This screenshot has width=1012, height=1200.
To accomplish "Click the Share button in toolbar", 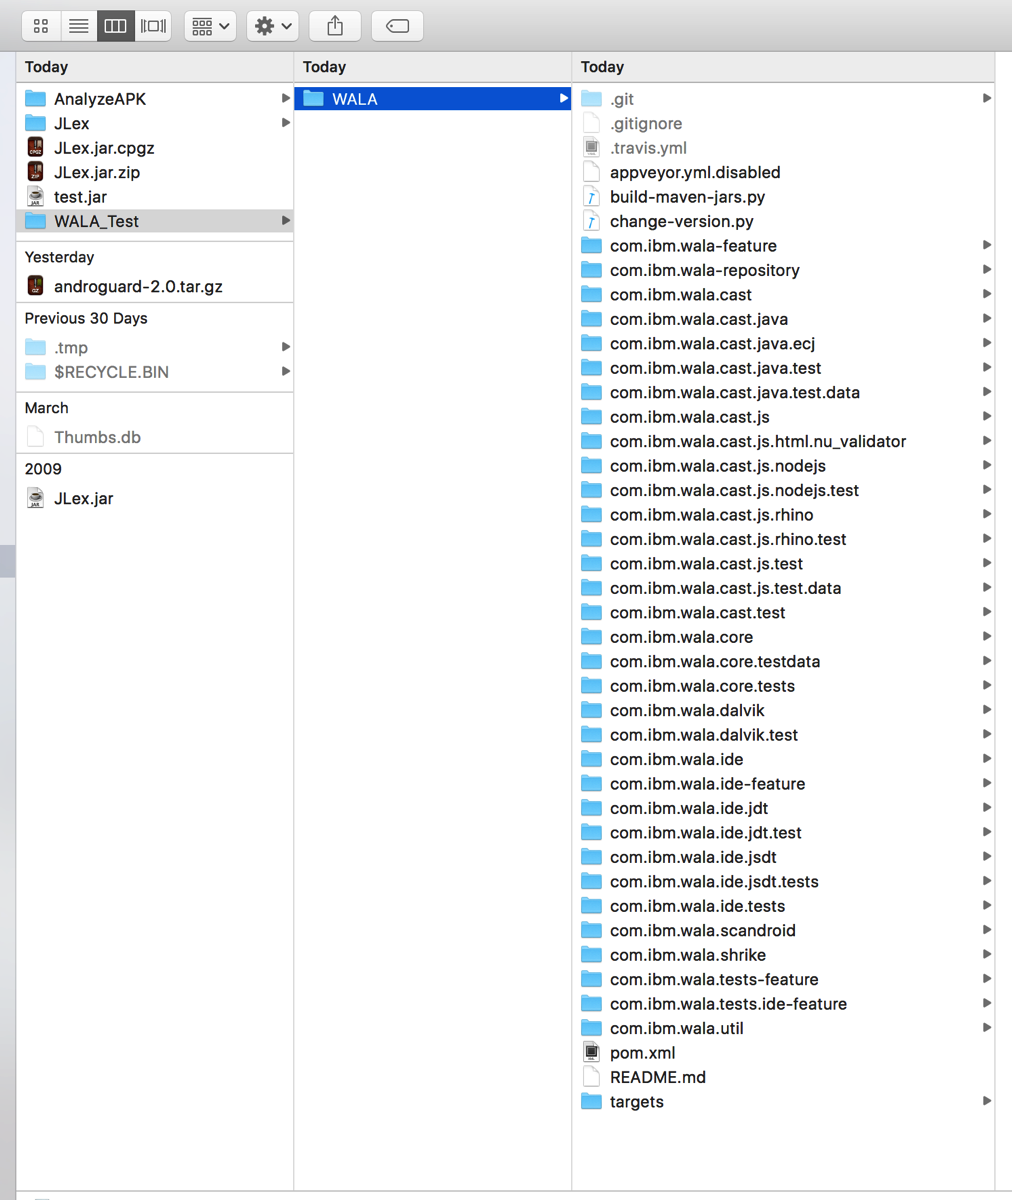I will click(x=335, y=26).
